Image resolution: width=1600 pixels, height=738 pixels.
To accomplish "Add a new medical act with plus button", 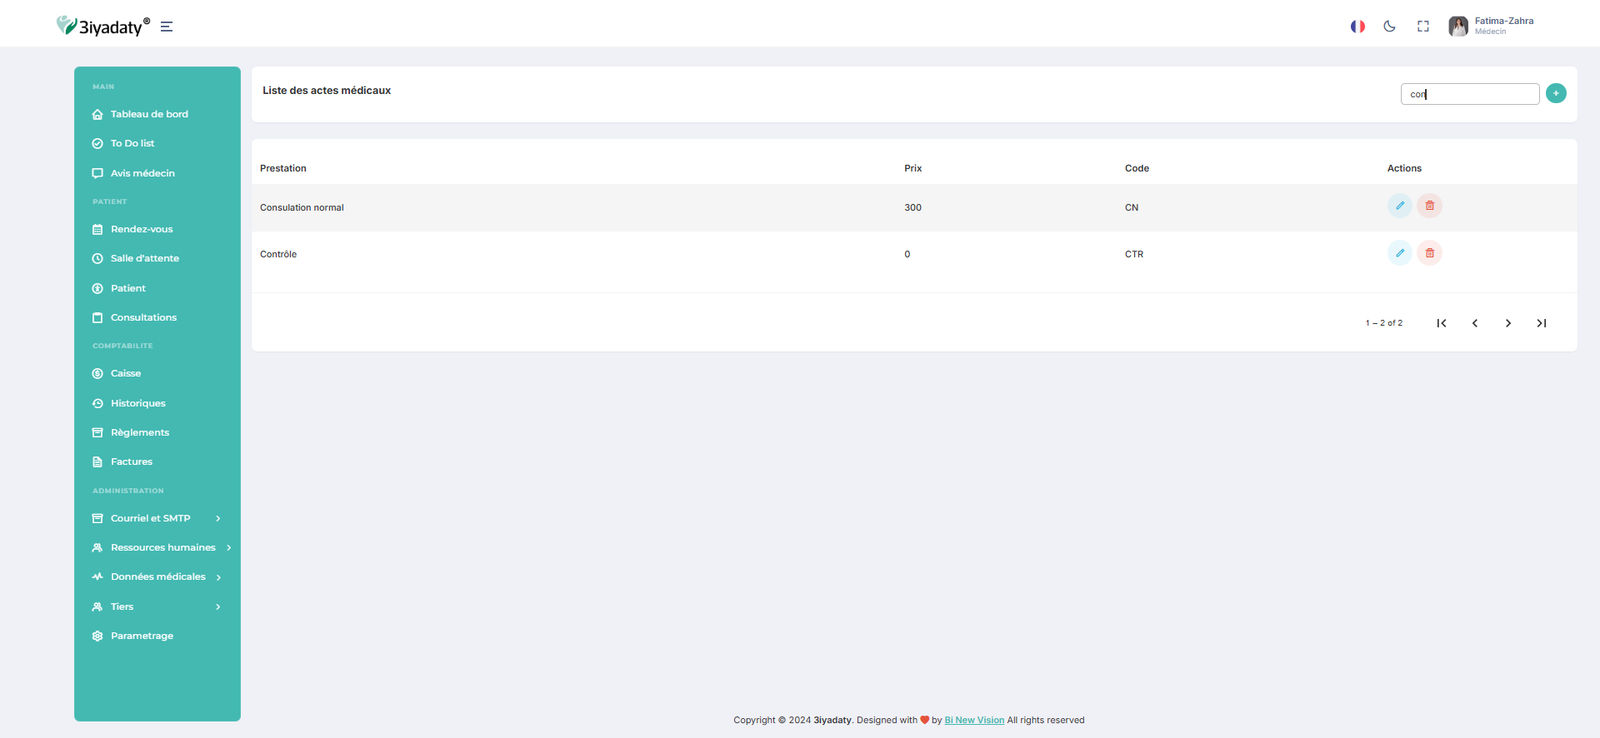I will coord(1555,93).
